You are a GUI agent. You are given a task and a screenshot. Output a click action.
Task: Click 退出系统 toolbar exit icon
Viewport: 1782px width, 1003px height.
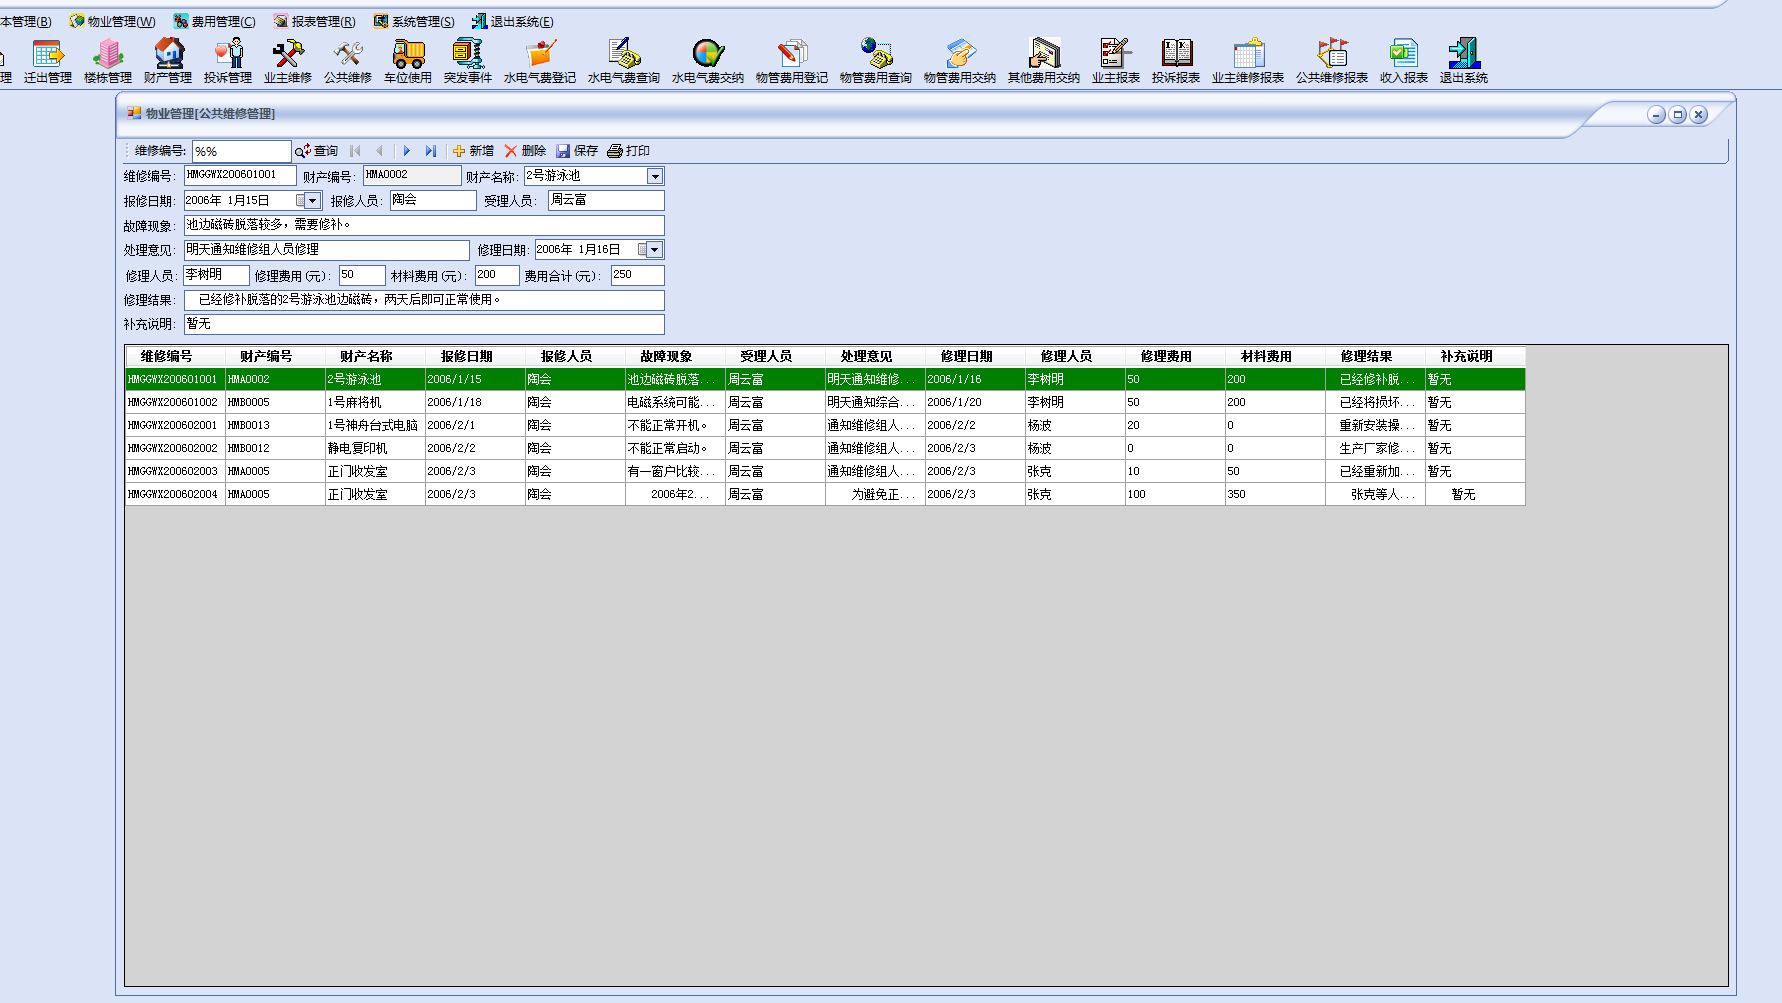(1464, 60)
